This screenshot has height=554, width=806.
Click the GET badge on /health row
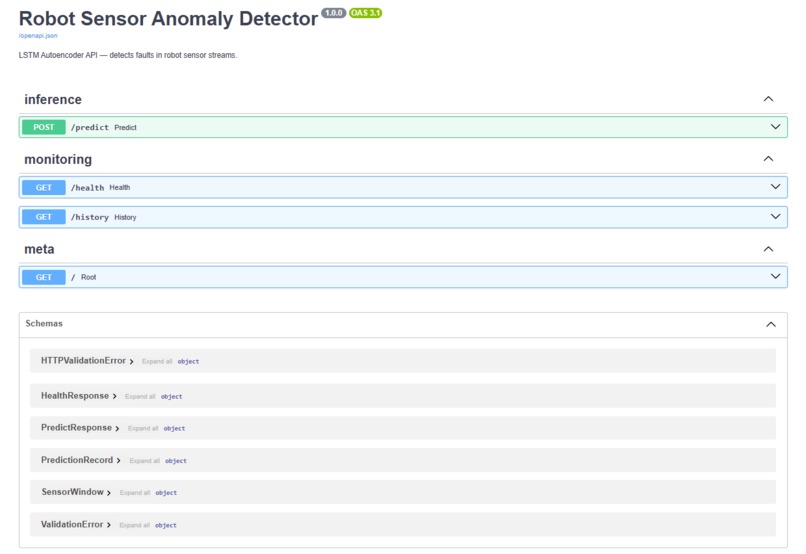44,188
